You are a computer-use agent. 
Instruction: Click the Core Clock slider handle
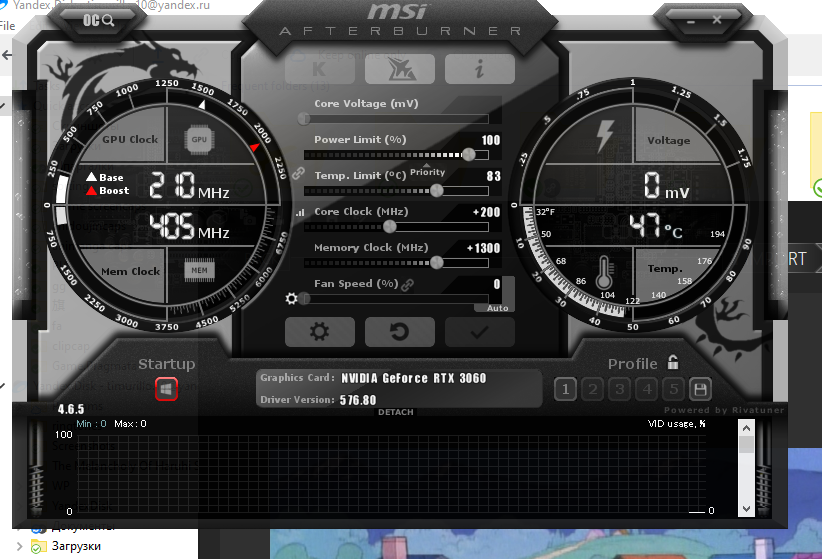[390, 227]
